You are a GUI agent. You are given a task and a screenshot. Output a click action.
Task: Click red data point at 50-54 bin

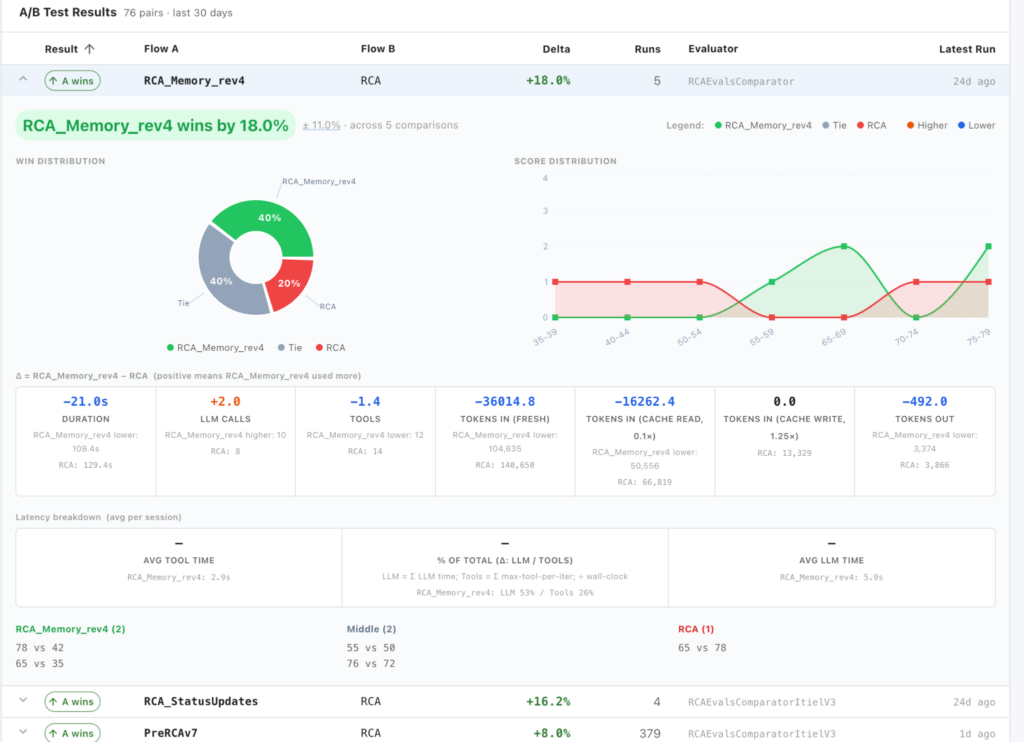pos(699,282)
